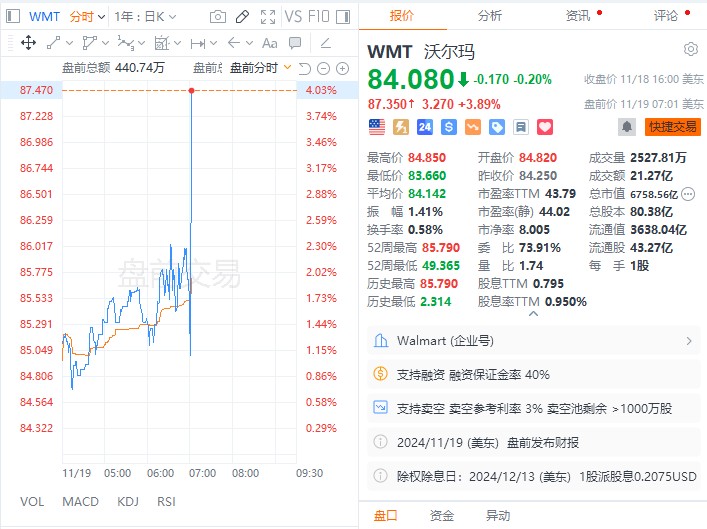
Task: Expand wave pattern tool options arrow
Action: pyautogui.click(x=142, y=43)
